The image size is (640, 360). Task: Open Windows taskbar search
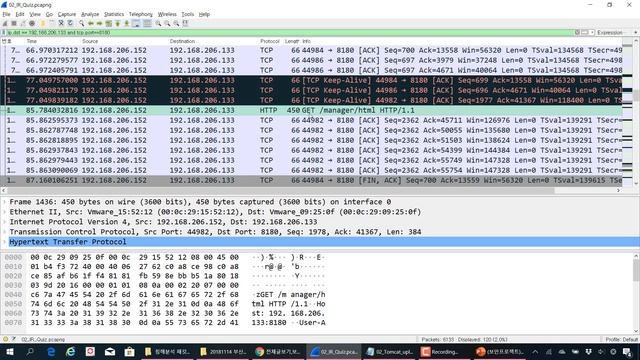[x=30, y=351]
